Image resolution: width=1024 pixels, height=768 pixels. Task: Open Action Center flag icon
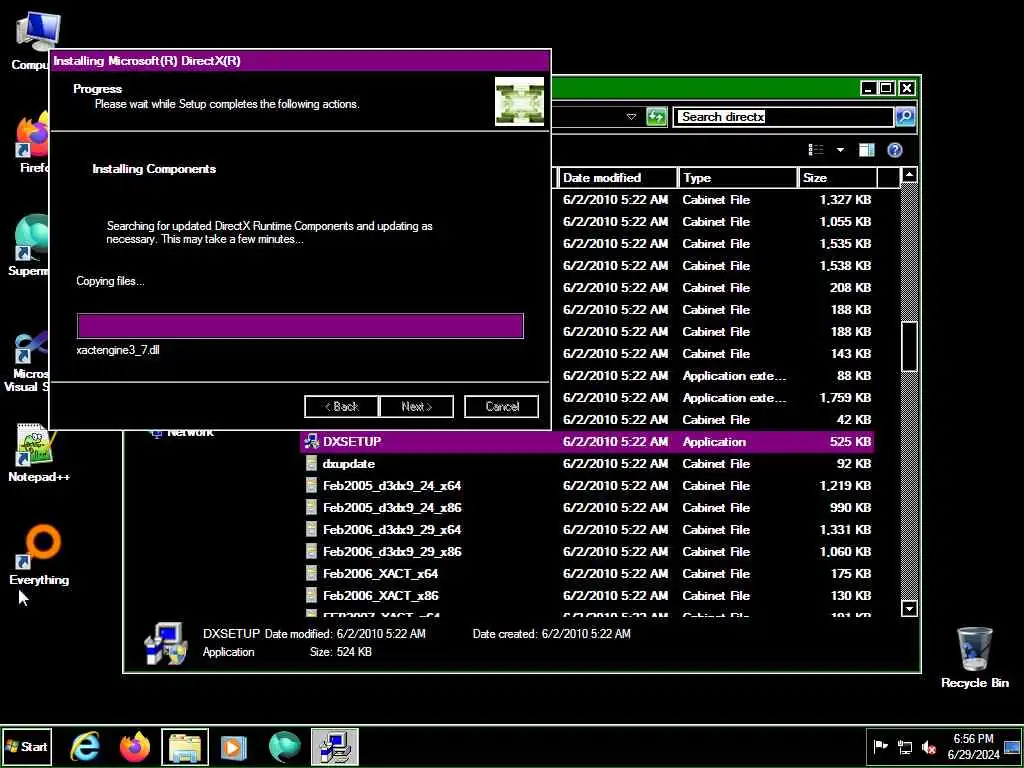[880, 746]
